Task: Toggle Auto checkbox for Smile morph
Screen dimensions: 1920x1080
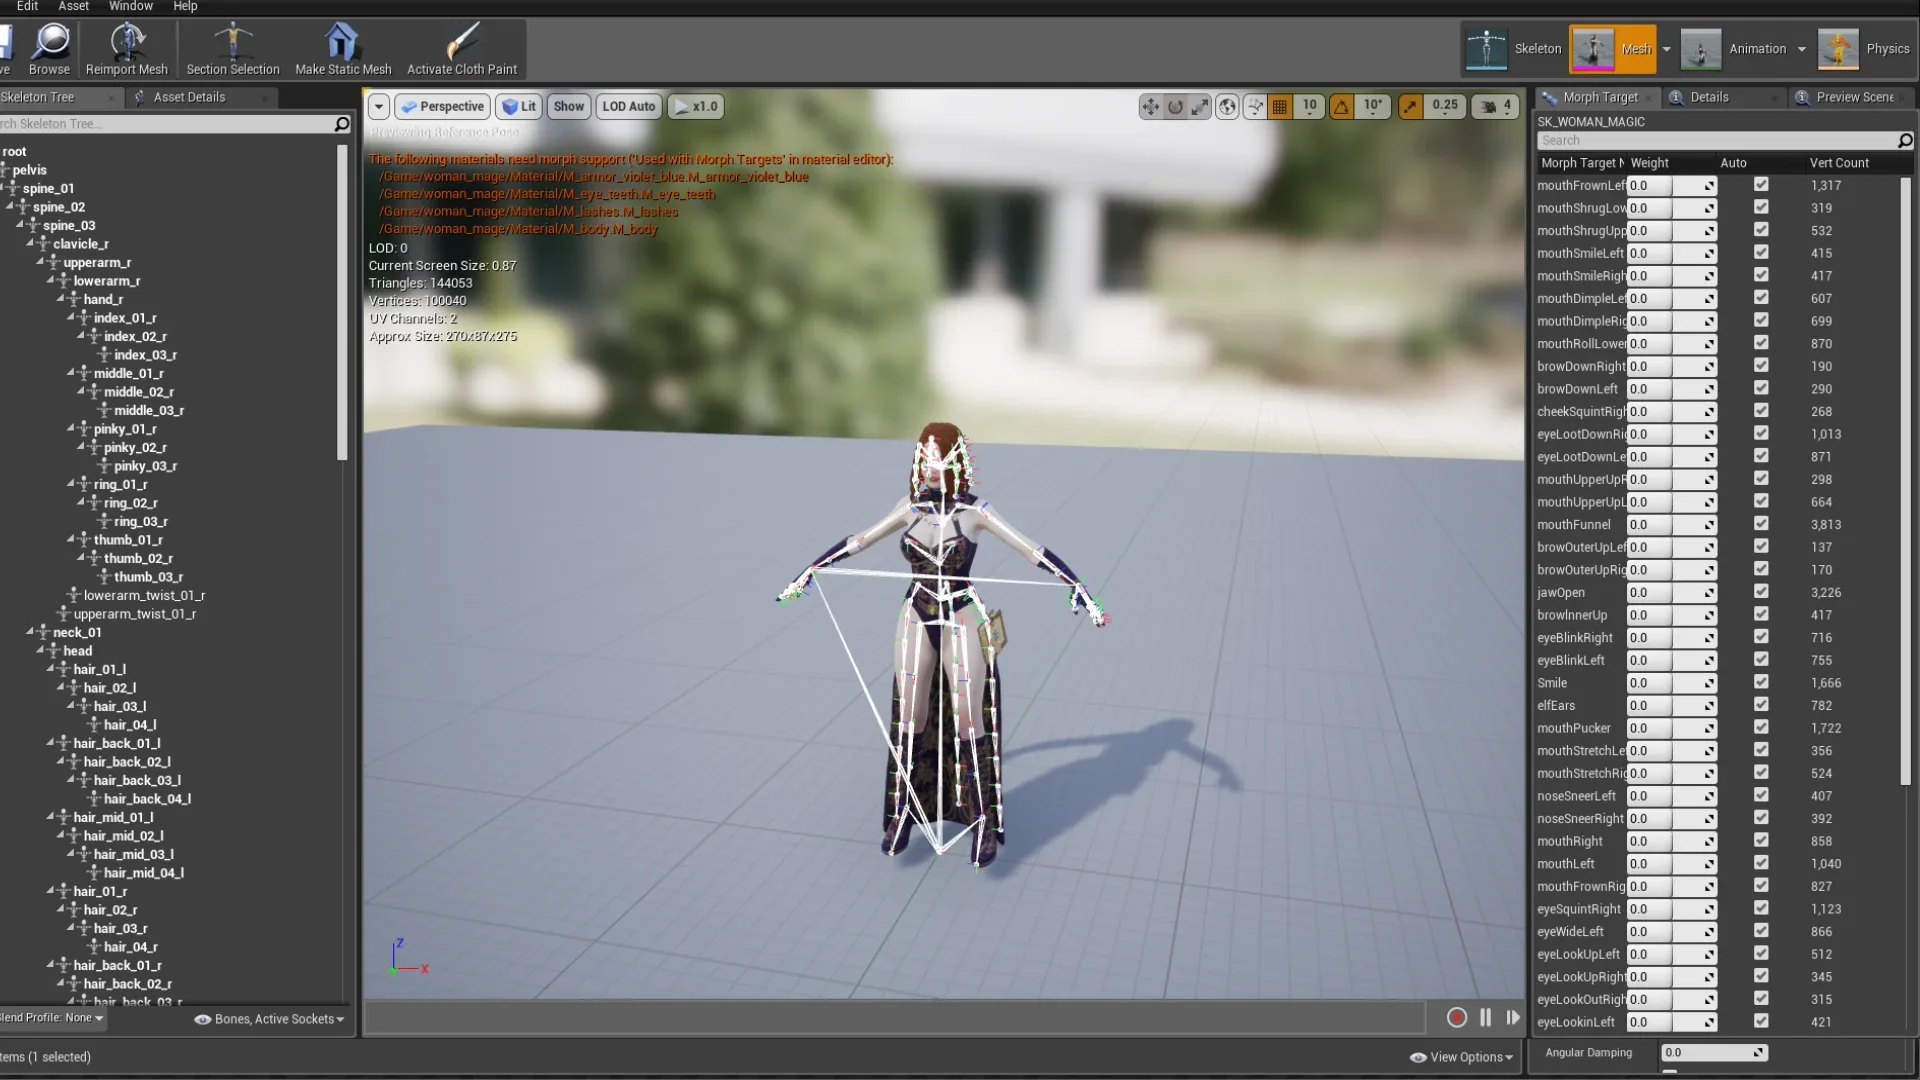Action: (x=1761, y=682)
